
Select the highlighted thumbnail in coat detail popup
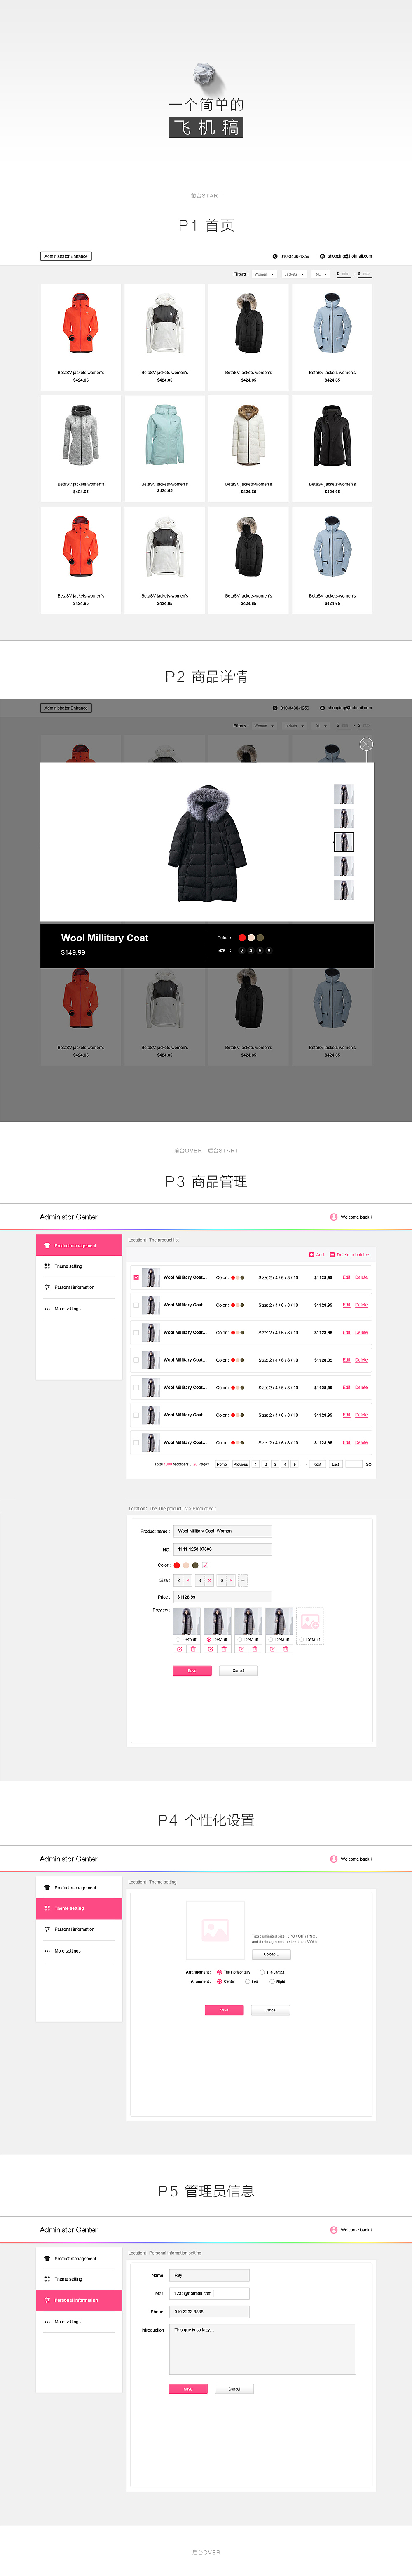coord(344,842)
